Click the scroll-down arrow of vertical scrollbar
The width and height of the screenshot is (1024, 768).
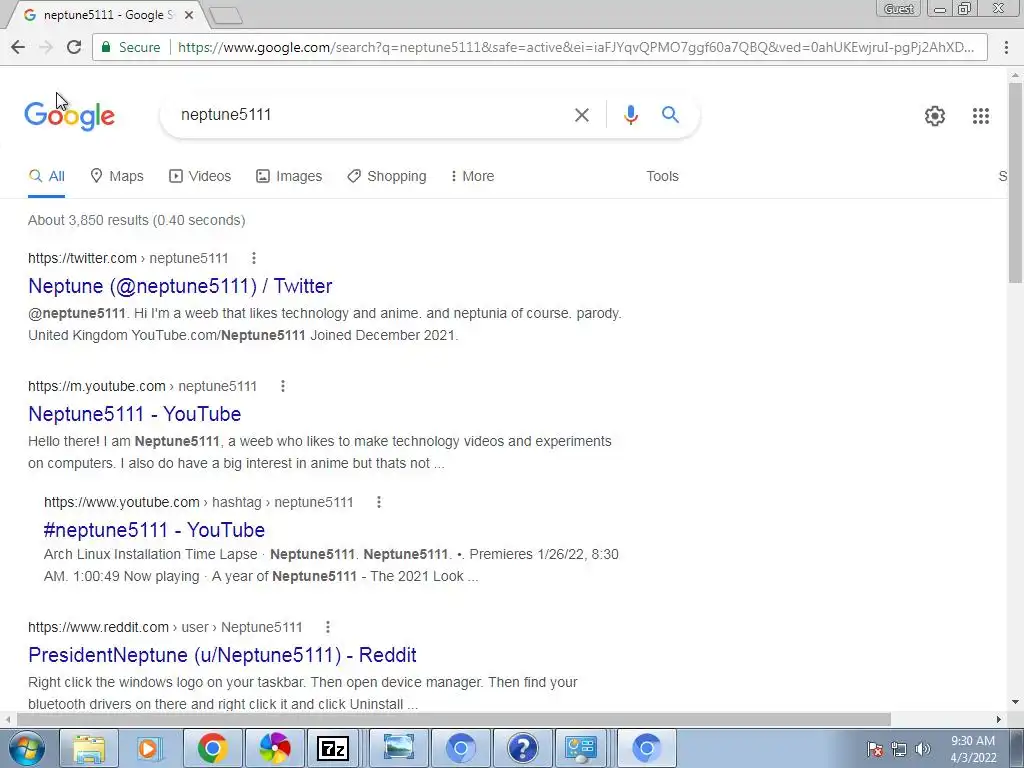coord(1016,703)
